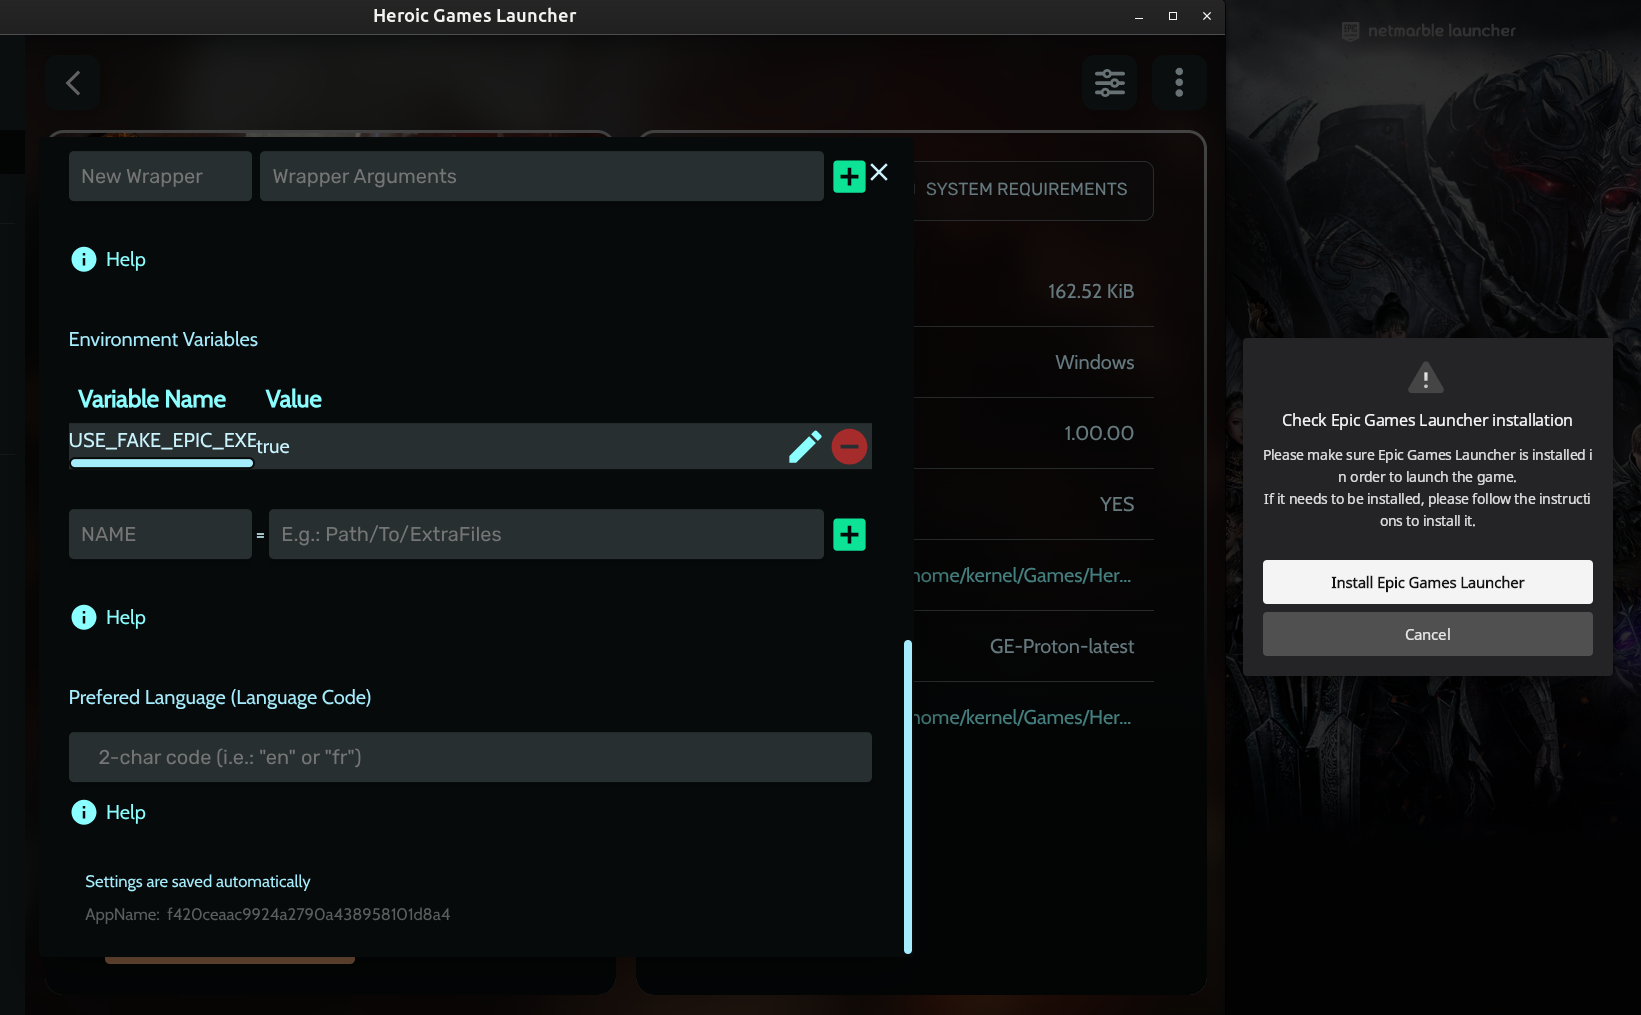Screen dimensions: 1641x1015
Task: Go back using the left chevron arrow
Action: 73,83
